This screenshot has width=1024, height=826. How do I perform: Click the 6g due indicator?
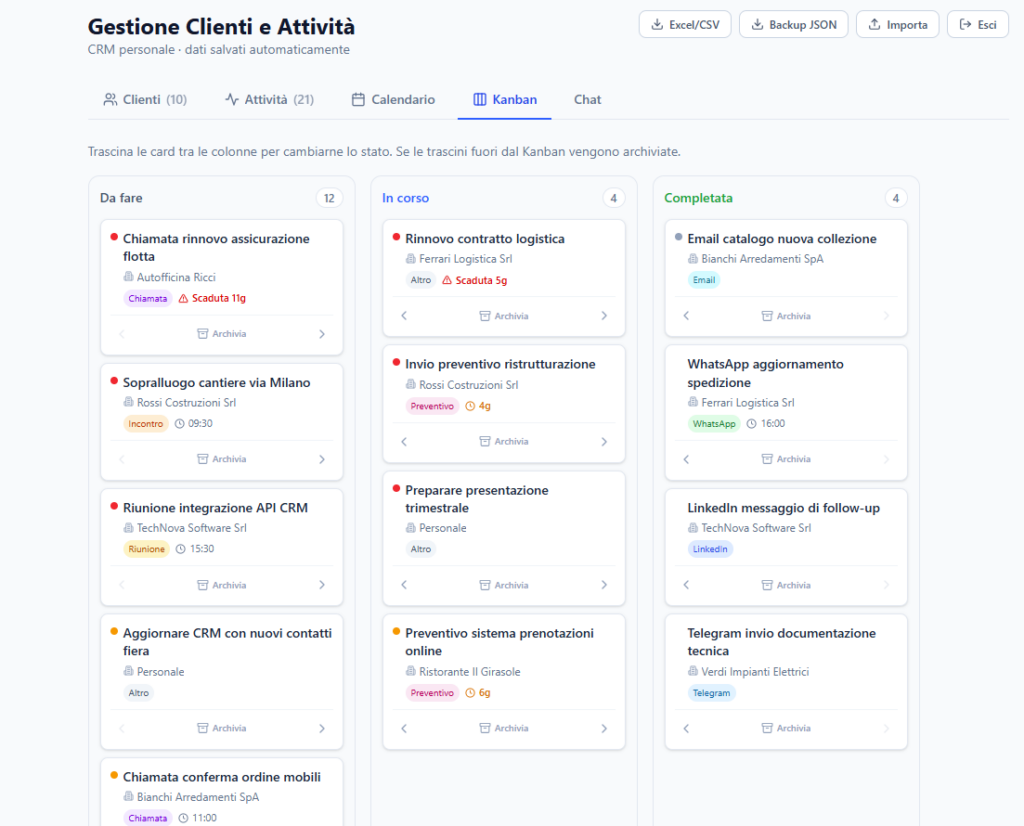(478, 693)
